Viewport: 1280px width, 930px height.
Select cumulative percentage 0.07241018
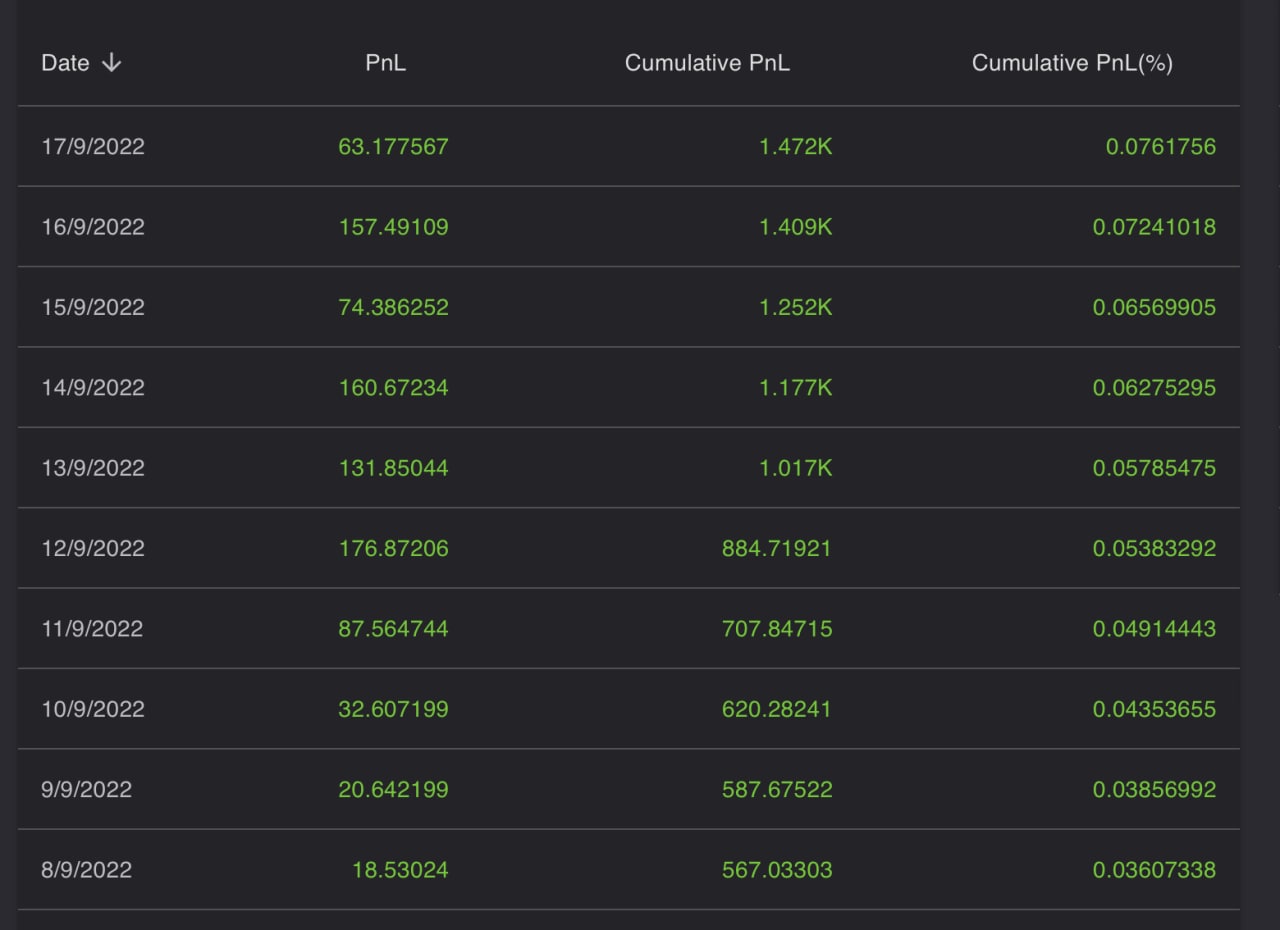[x=1154, y=227]
